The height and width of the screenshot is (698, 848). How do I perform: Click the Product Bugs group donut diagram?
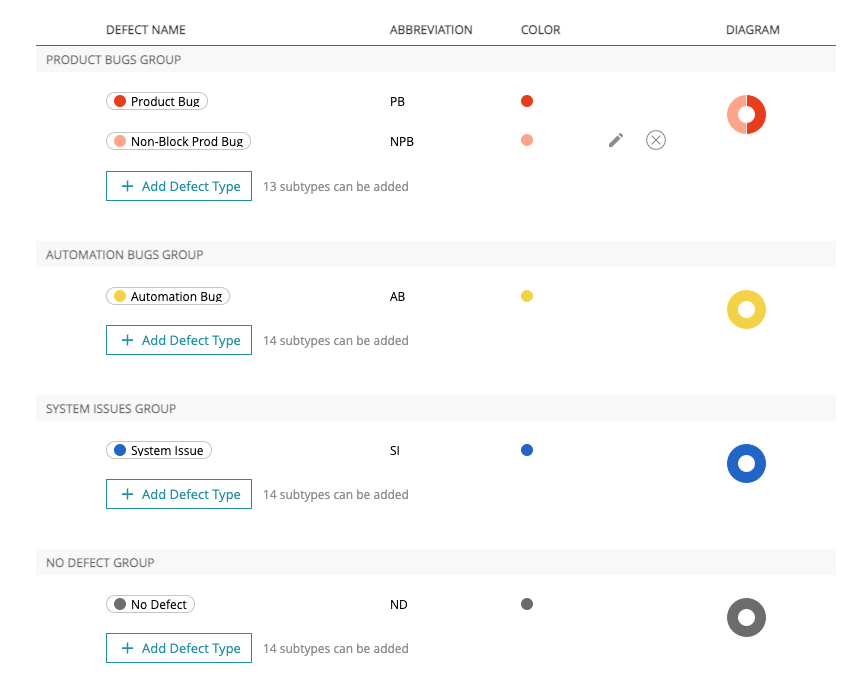click(746, 114)
